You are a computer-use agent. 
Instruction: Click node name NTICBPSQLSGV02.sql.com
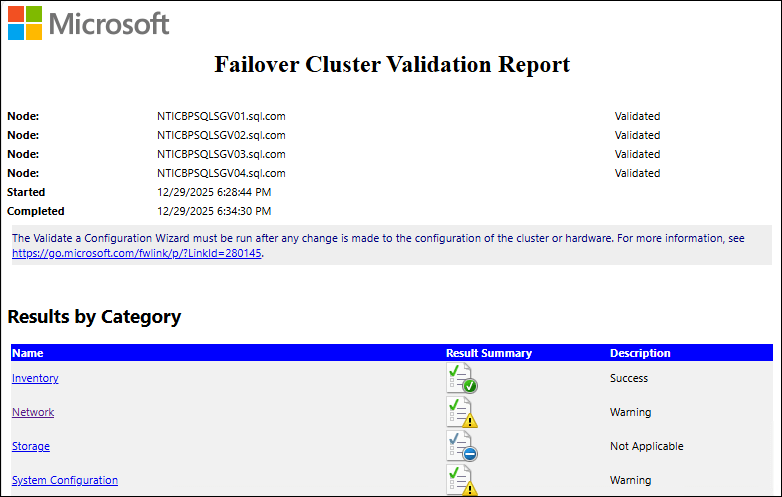pyautogui.click(x=221, y=135)
